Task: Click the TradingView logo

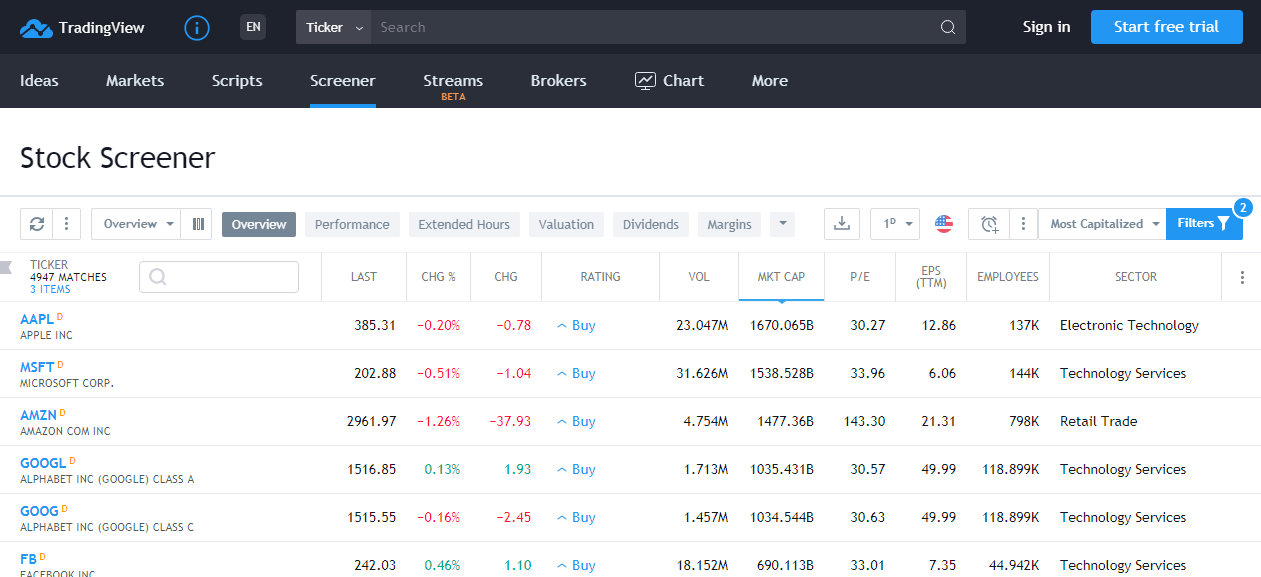Action: click(83, 28)
